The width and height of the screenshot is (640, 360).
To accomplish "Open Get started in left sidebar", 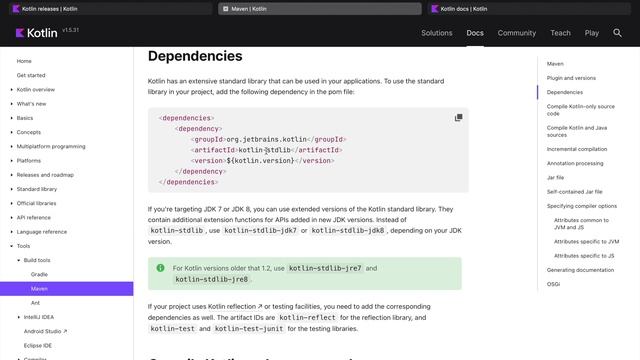I will (x=31, y=75).
